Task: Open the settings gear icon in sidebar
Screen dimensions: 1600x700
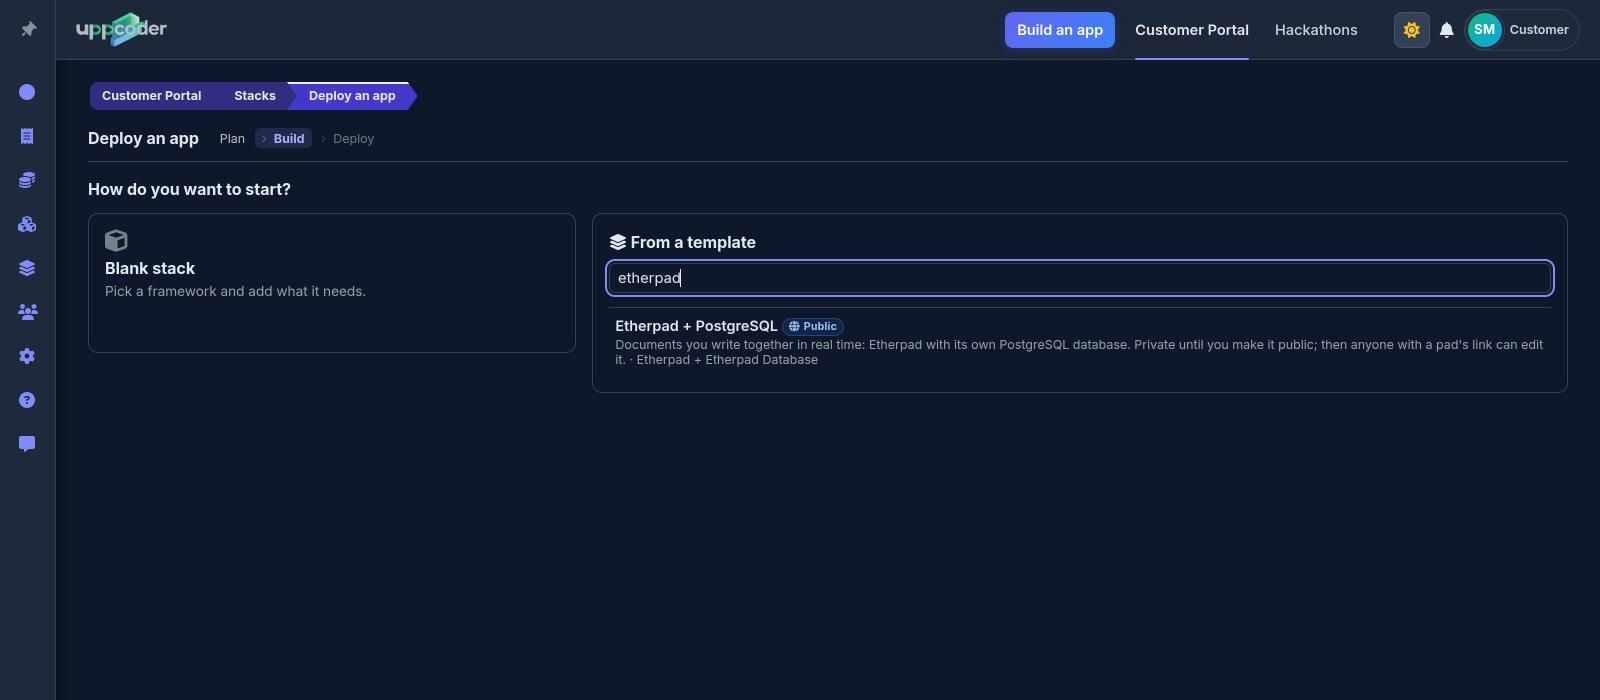Action: tap(27, 356)
